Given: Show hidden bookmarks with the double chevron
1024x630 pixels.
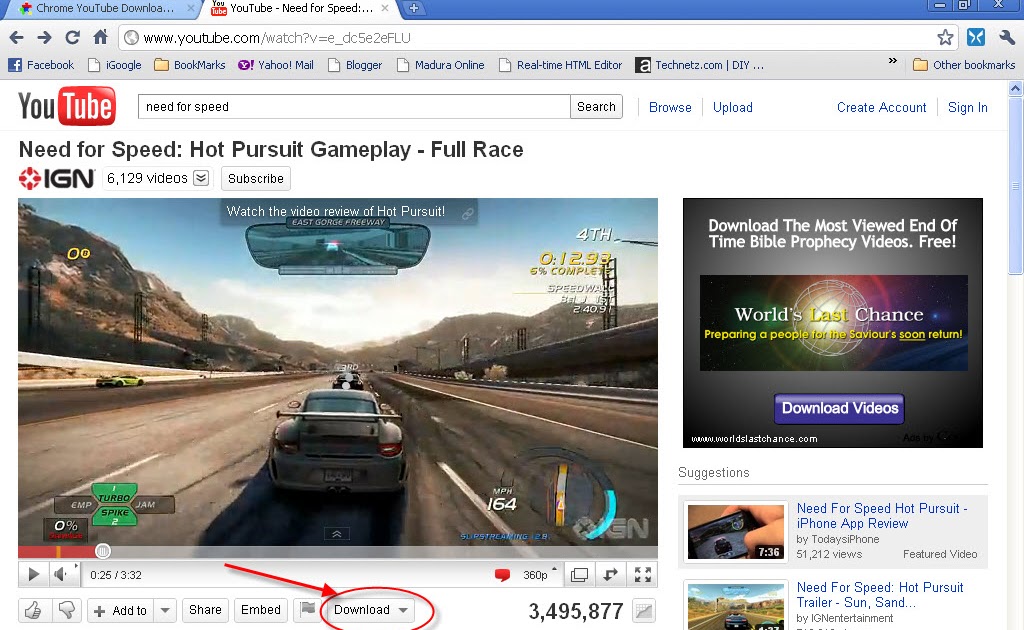Looking at the screenshot, I should click(893, 61).
